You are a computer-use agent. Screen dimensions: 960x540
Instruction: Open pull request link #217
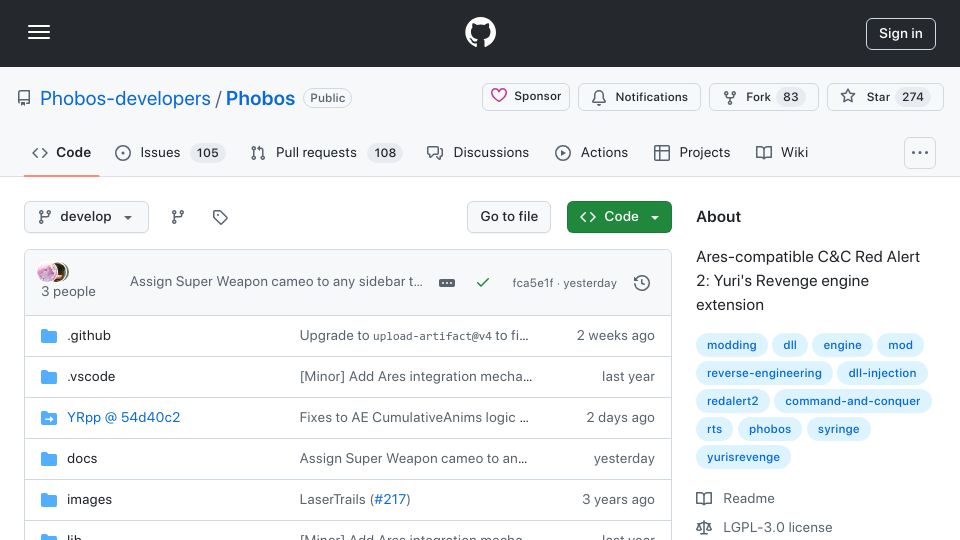coord(390,500)
